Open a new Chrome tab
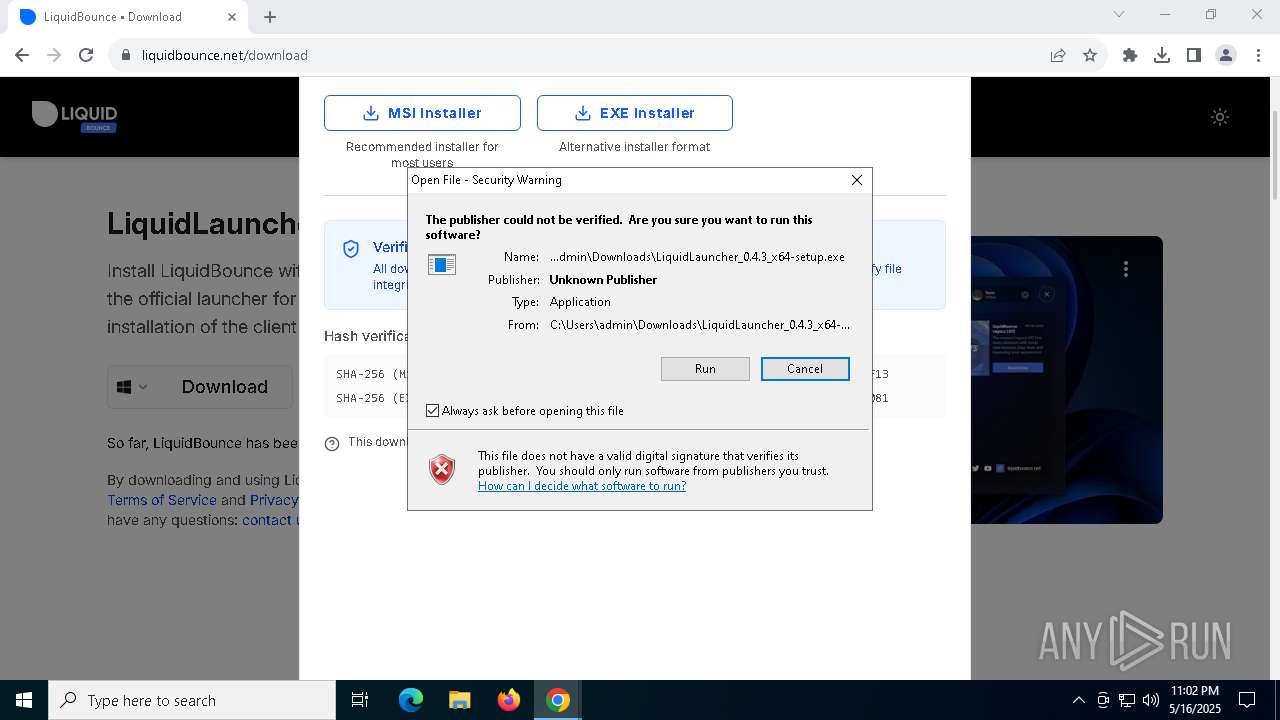 point(270,17)
